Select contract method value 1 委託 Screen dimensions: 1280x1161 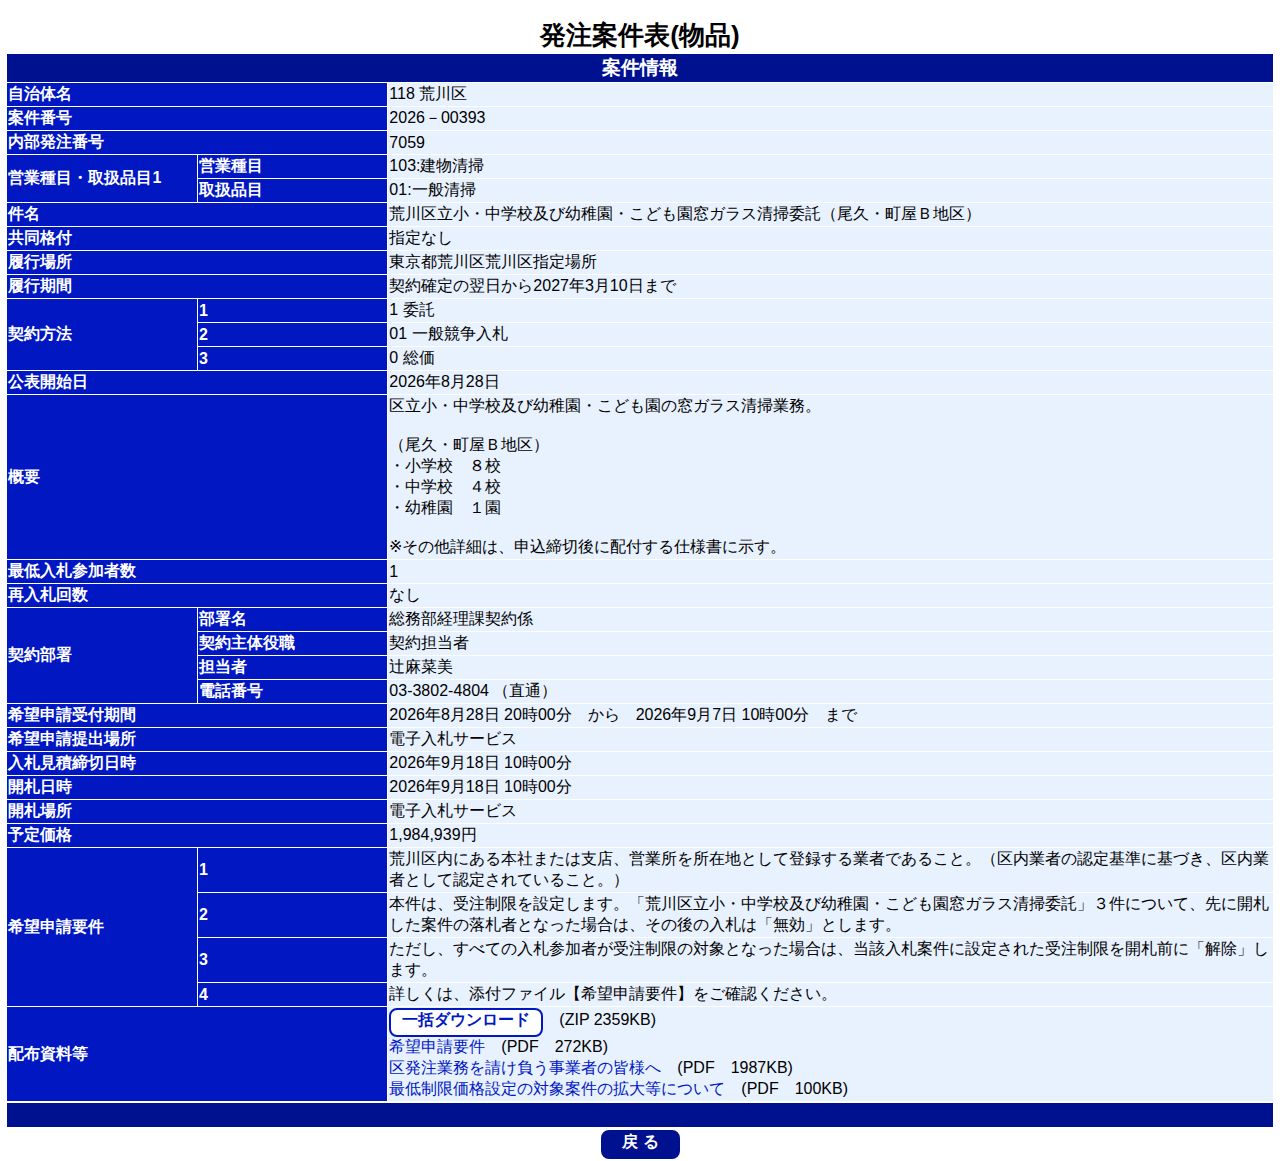click(412, 310)
